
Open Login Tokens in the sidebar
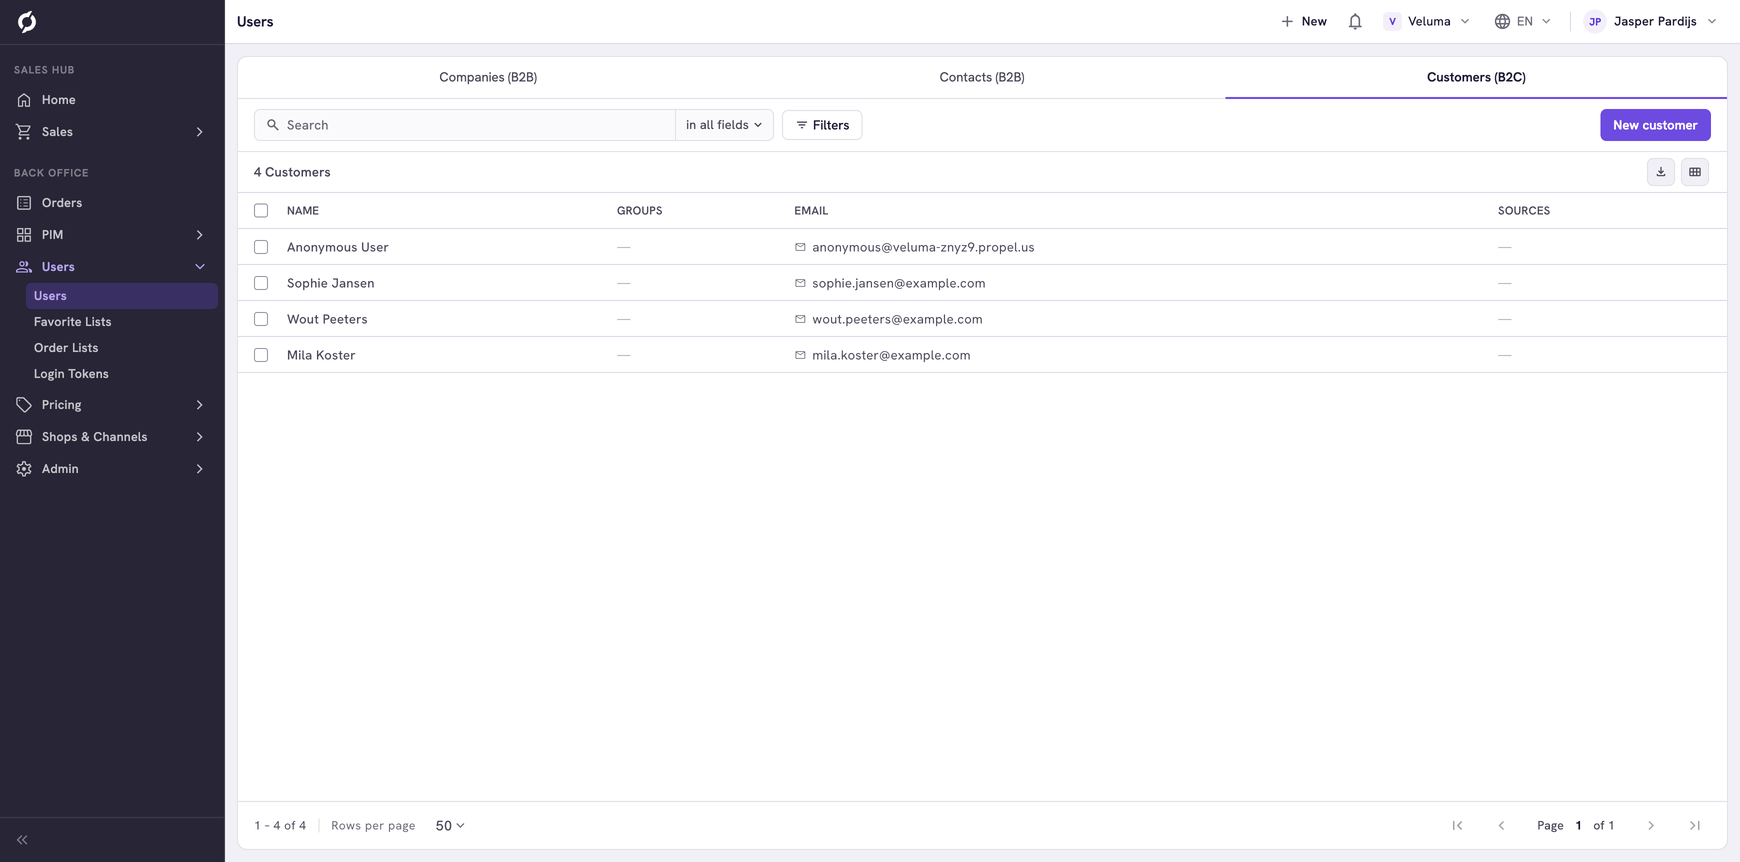click(x=71, y=374)
